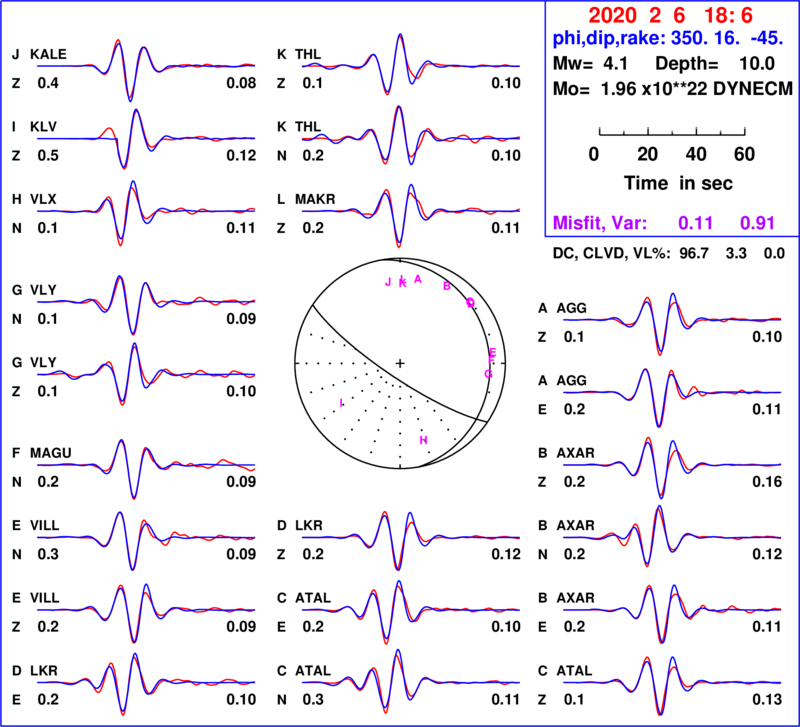Click the KLV Z waveform trace
This screenshot has height=727, width=800.
click(146, 139)
